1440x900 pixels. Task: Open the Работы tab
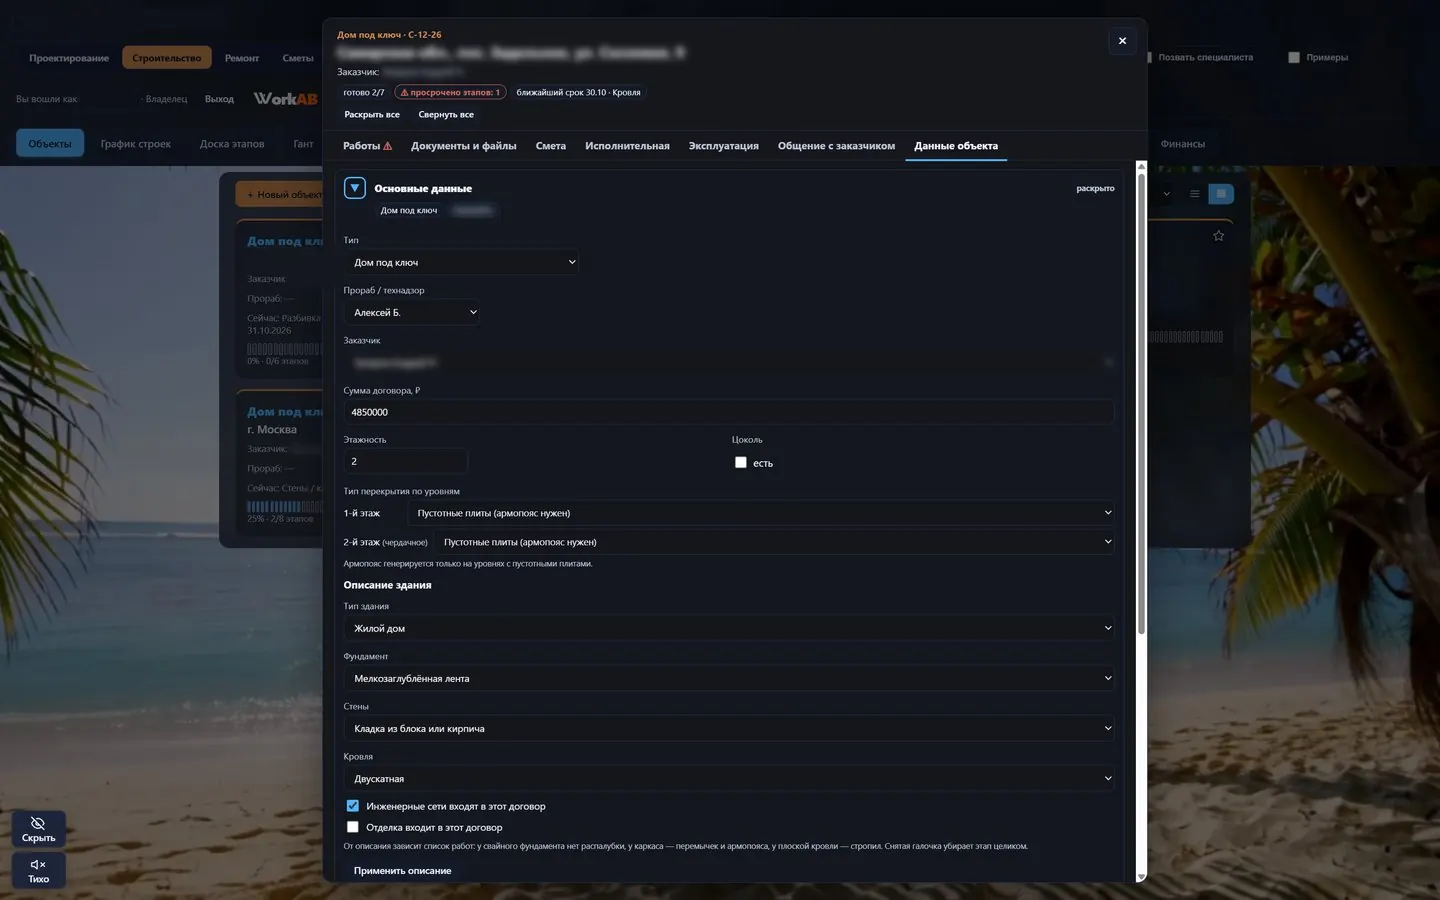click(367, 146)
